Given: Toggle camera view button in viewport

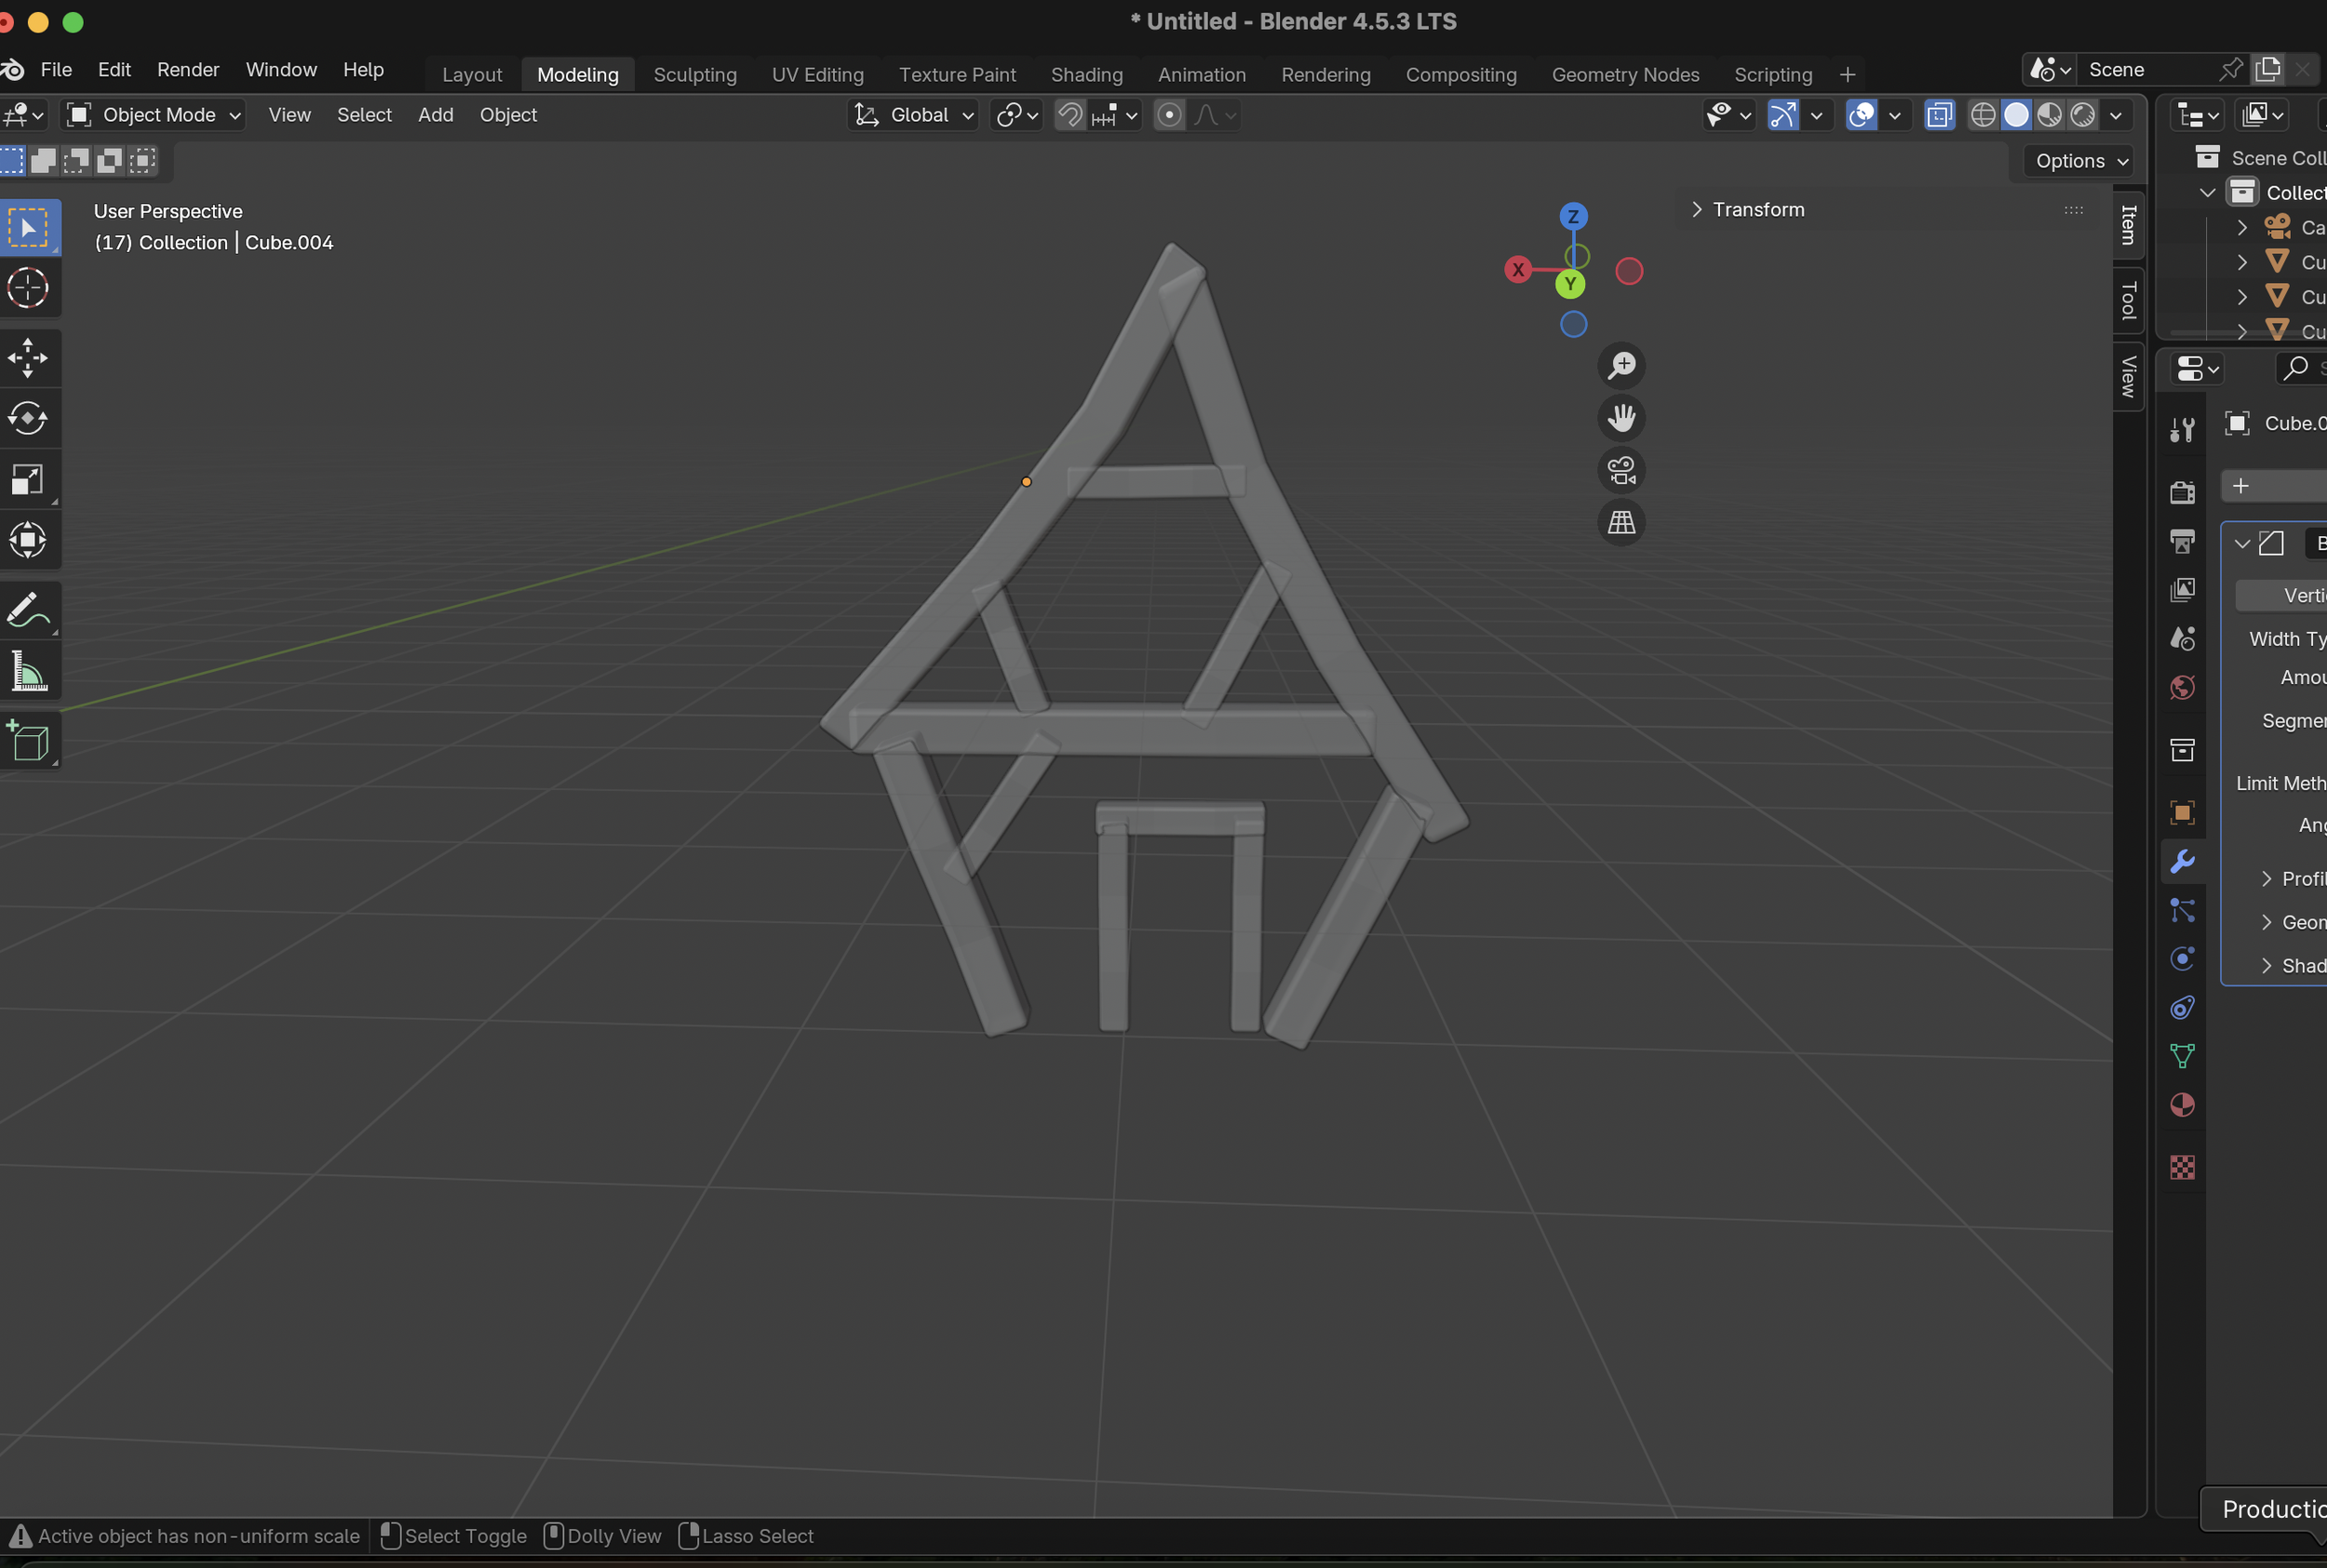Looking at the screenshot, I should click(x=1621, y=470).
